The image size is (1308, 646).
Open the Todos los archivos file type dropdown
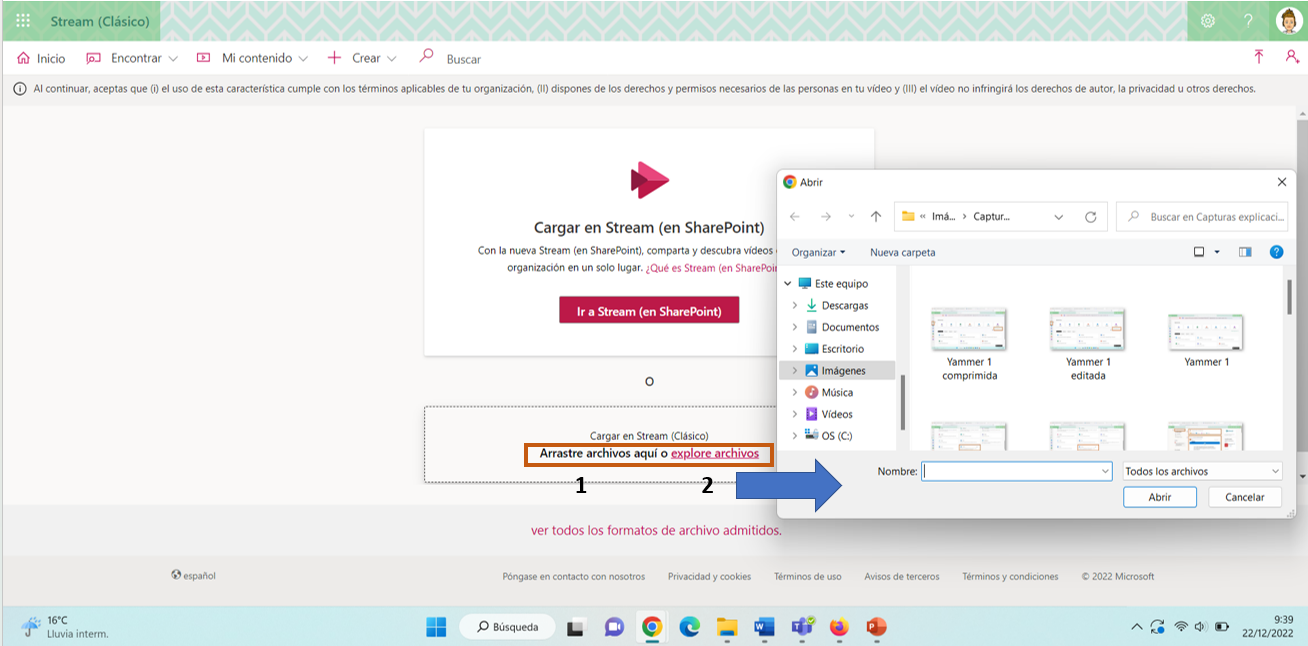[x=1202, y=471]
